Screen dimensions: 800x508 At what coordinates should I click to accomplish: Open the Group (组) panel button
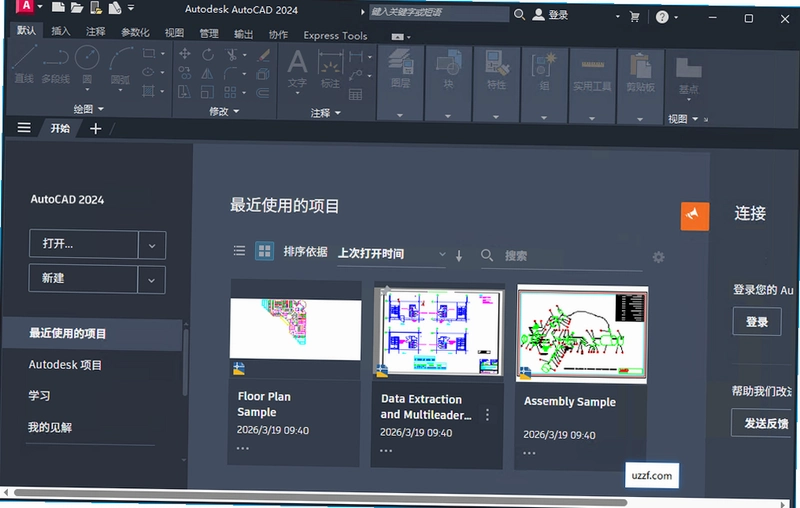[544, 71]
